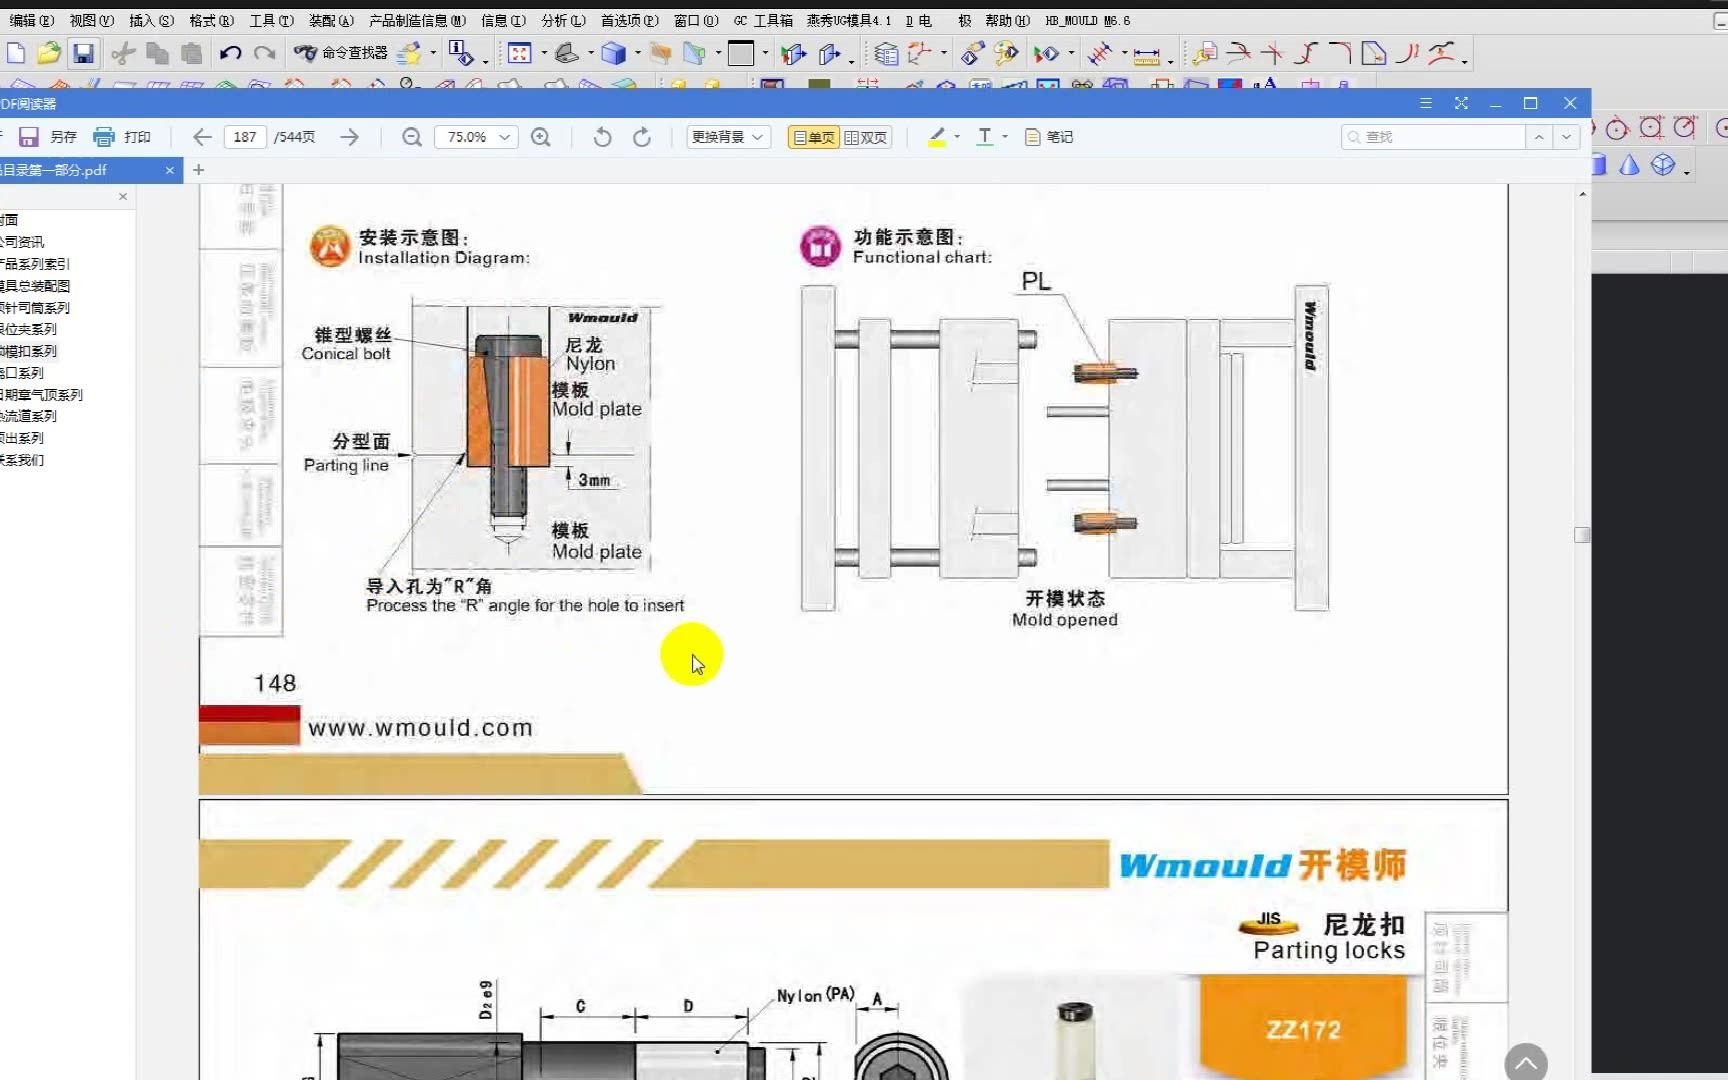1728x1080 pixels.
Task: Go to the next page using the right arrow icon
Action: click(x=349, y=137)
